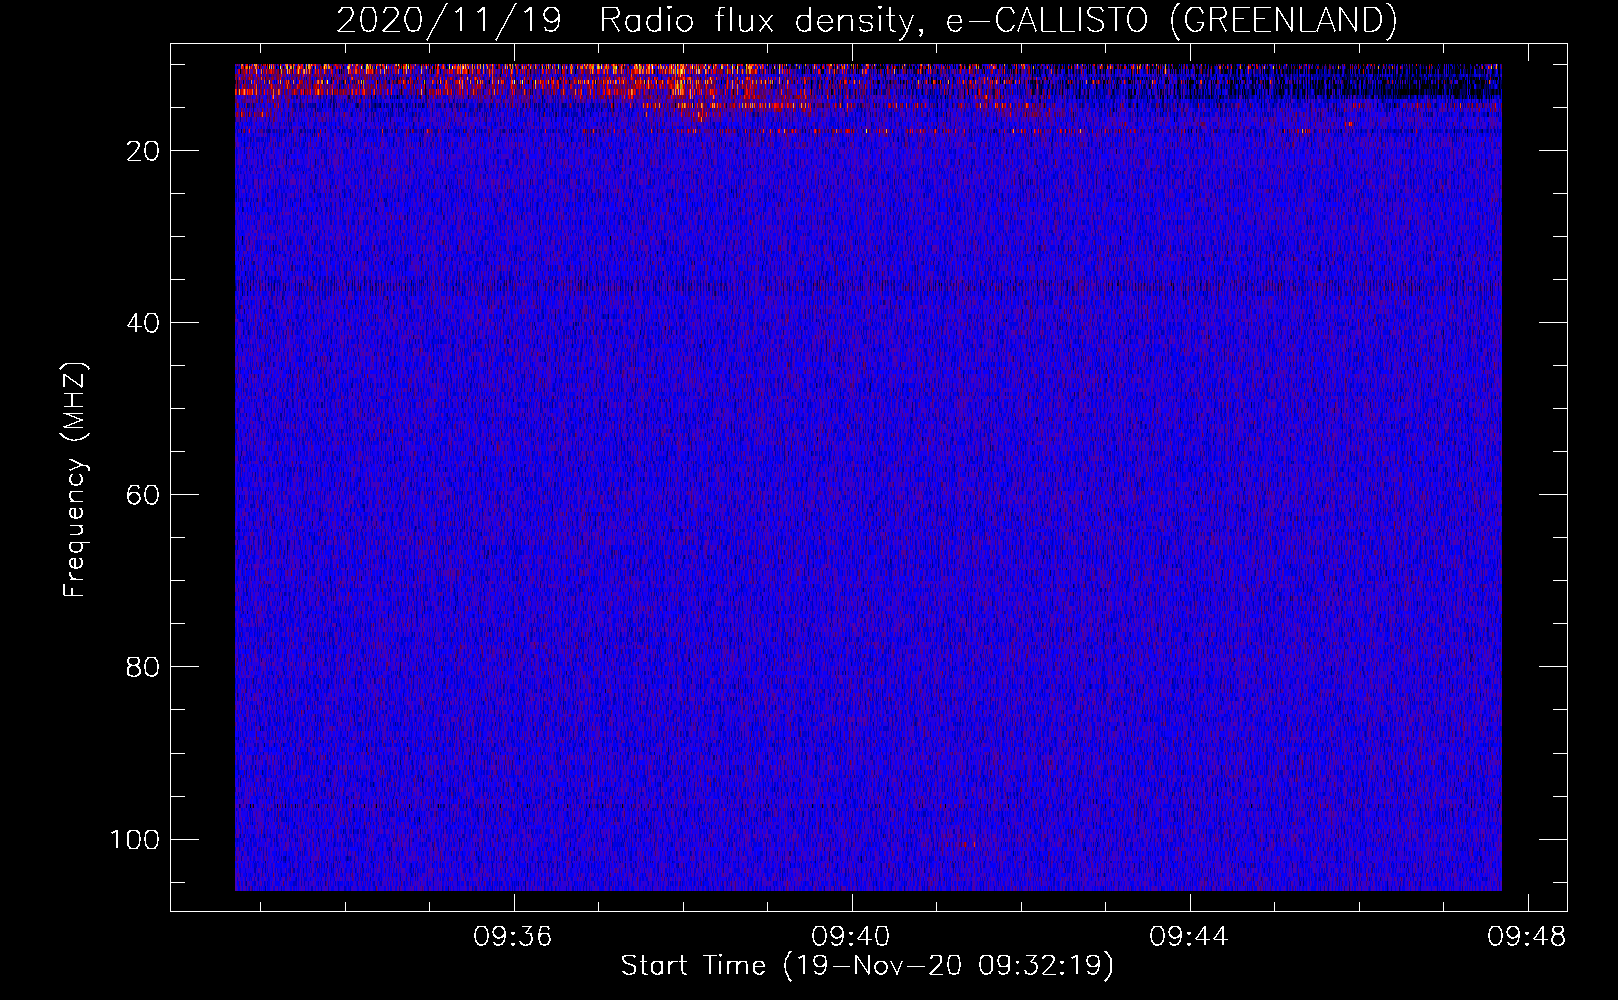Click the word Radio flux density in title
This screenshot has height=1000, width=1618.
click(x=756, y=20)
